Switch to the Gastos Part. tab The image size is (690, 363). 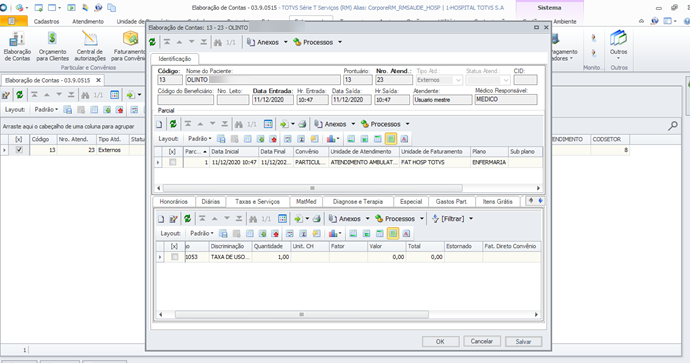tap(451, 202)
